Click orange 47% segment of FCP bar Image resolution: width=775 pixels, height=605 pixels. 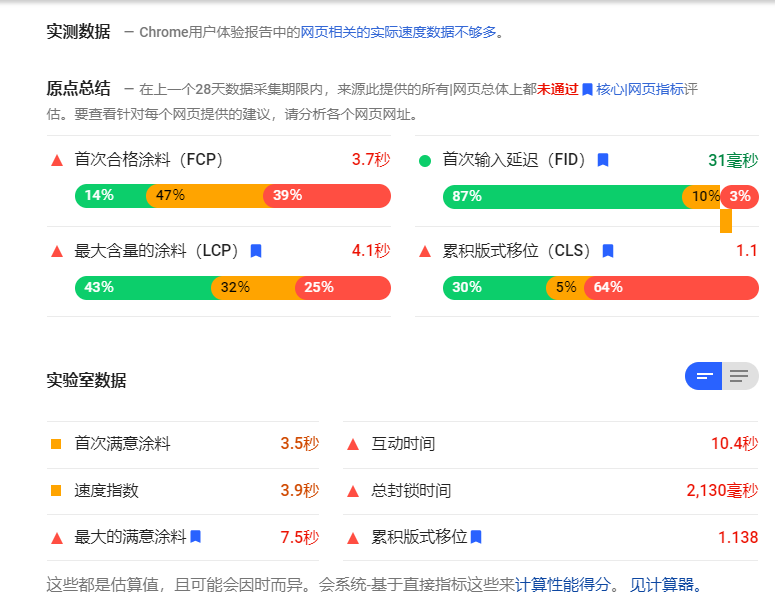coord(205,195)
